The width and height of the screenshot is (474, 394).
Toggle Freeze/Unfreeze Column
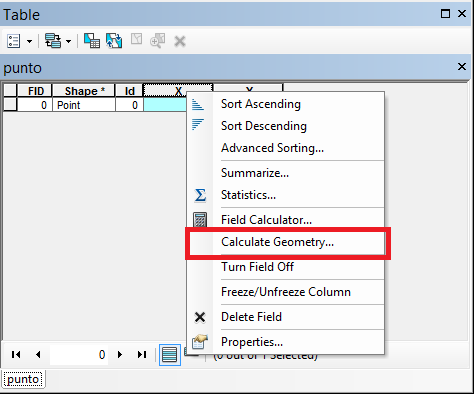pyautogui.click(x=286, y=292)
